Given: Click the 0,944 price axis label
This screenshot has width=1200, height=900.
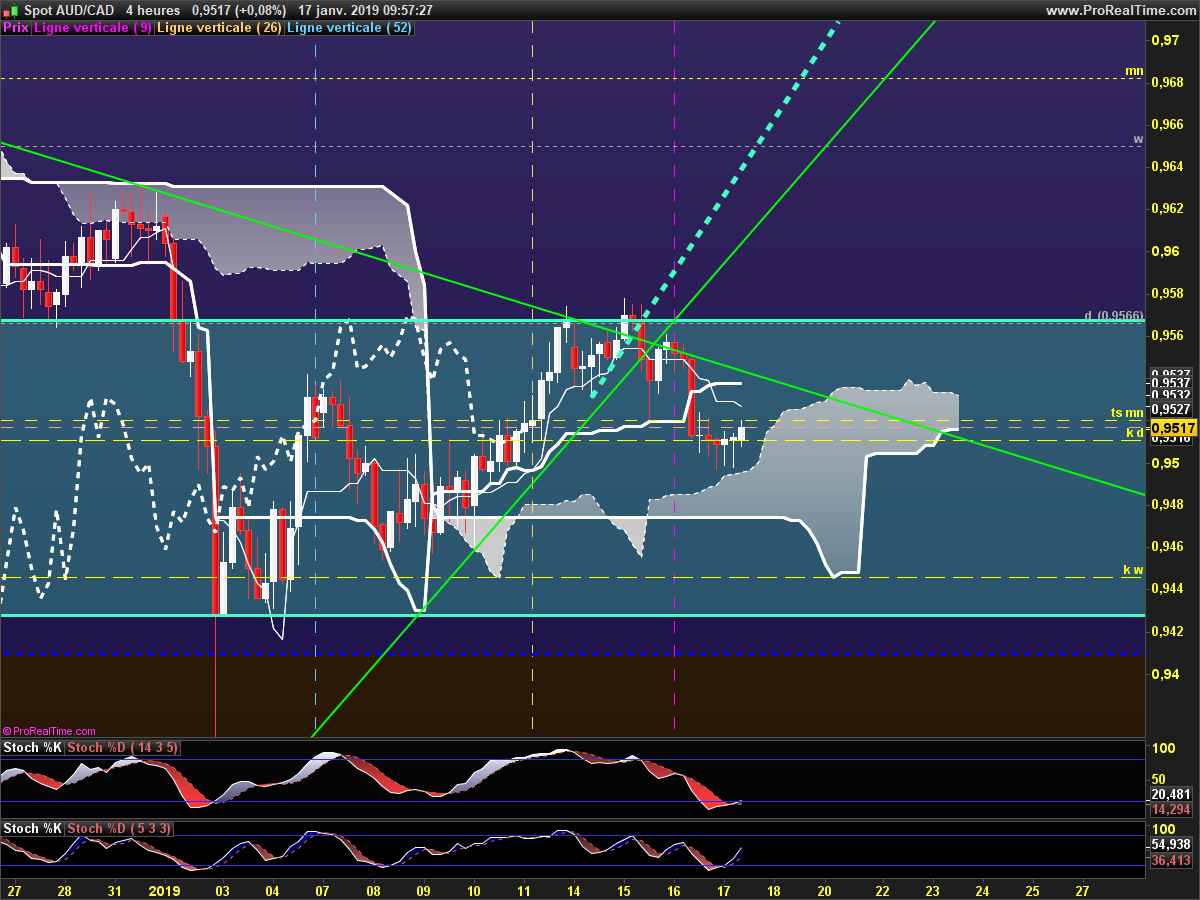Looking at the screenshot, I should (1167, 589).
